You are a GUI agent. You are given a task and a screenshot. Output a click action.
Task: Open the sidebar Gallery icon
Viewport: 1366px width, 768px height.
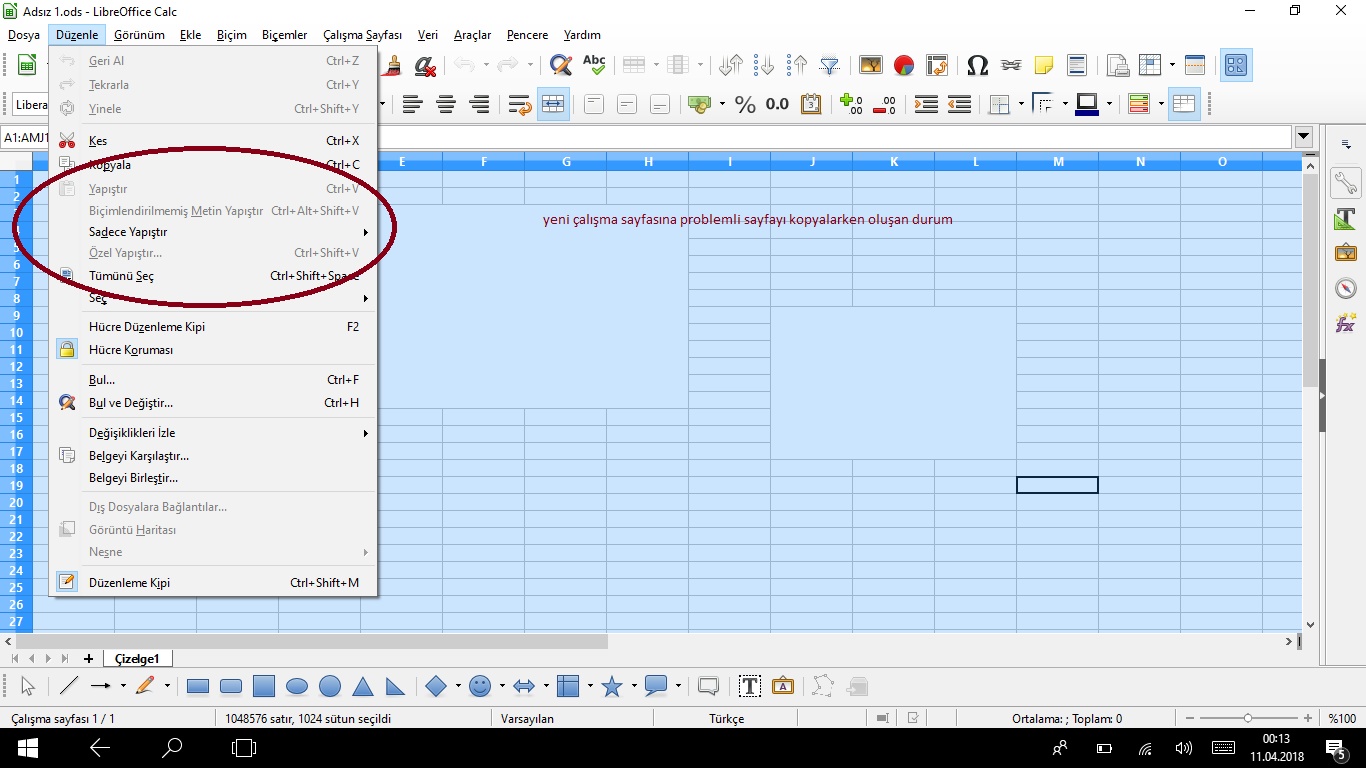click(x=1345, y=253)
